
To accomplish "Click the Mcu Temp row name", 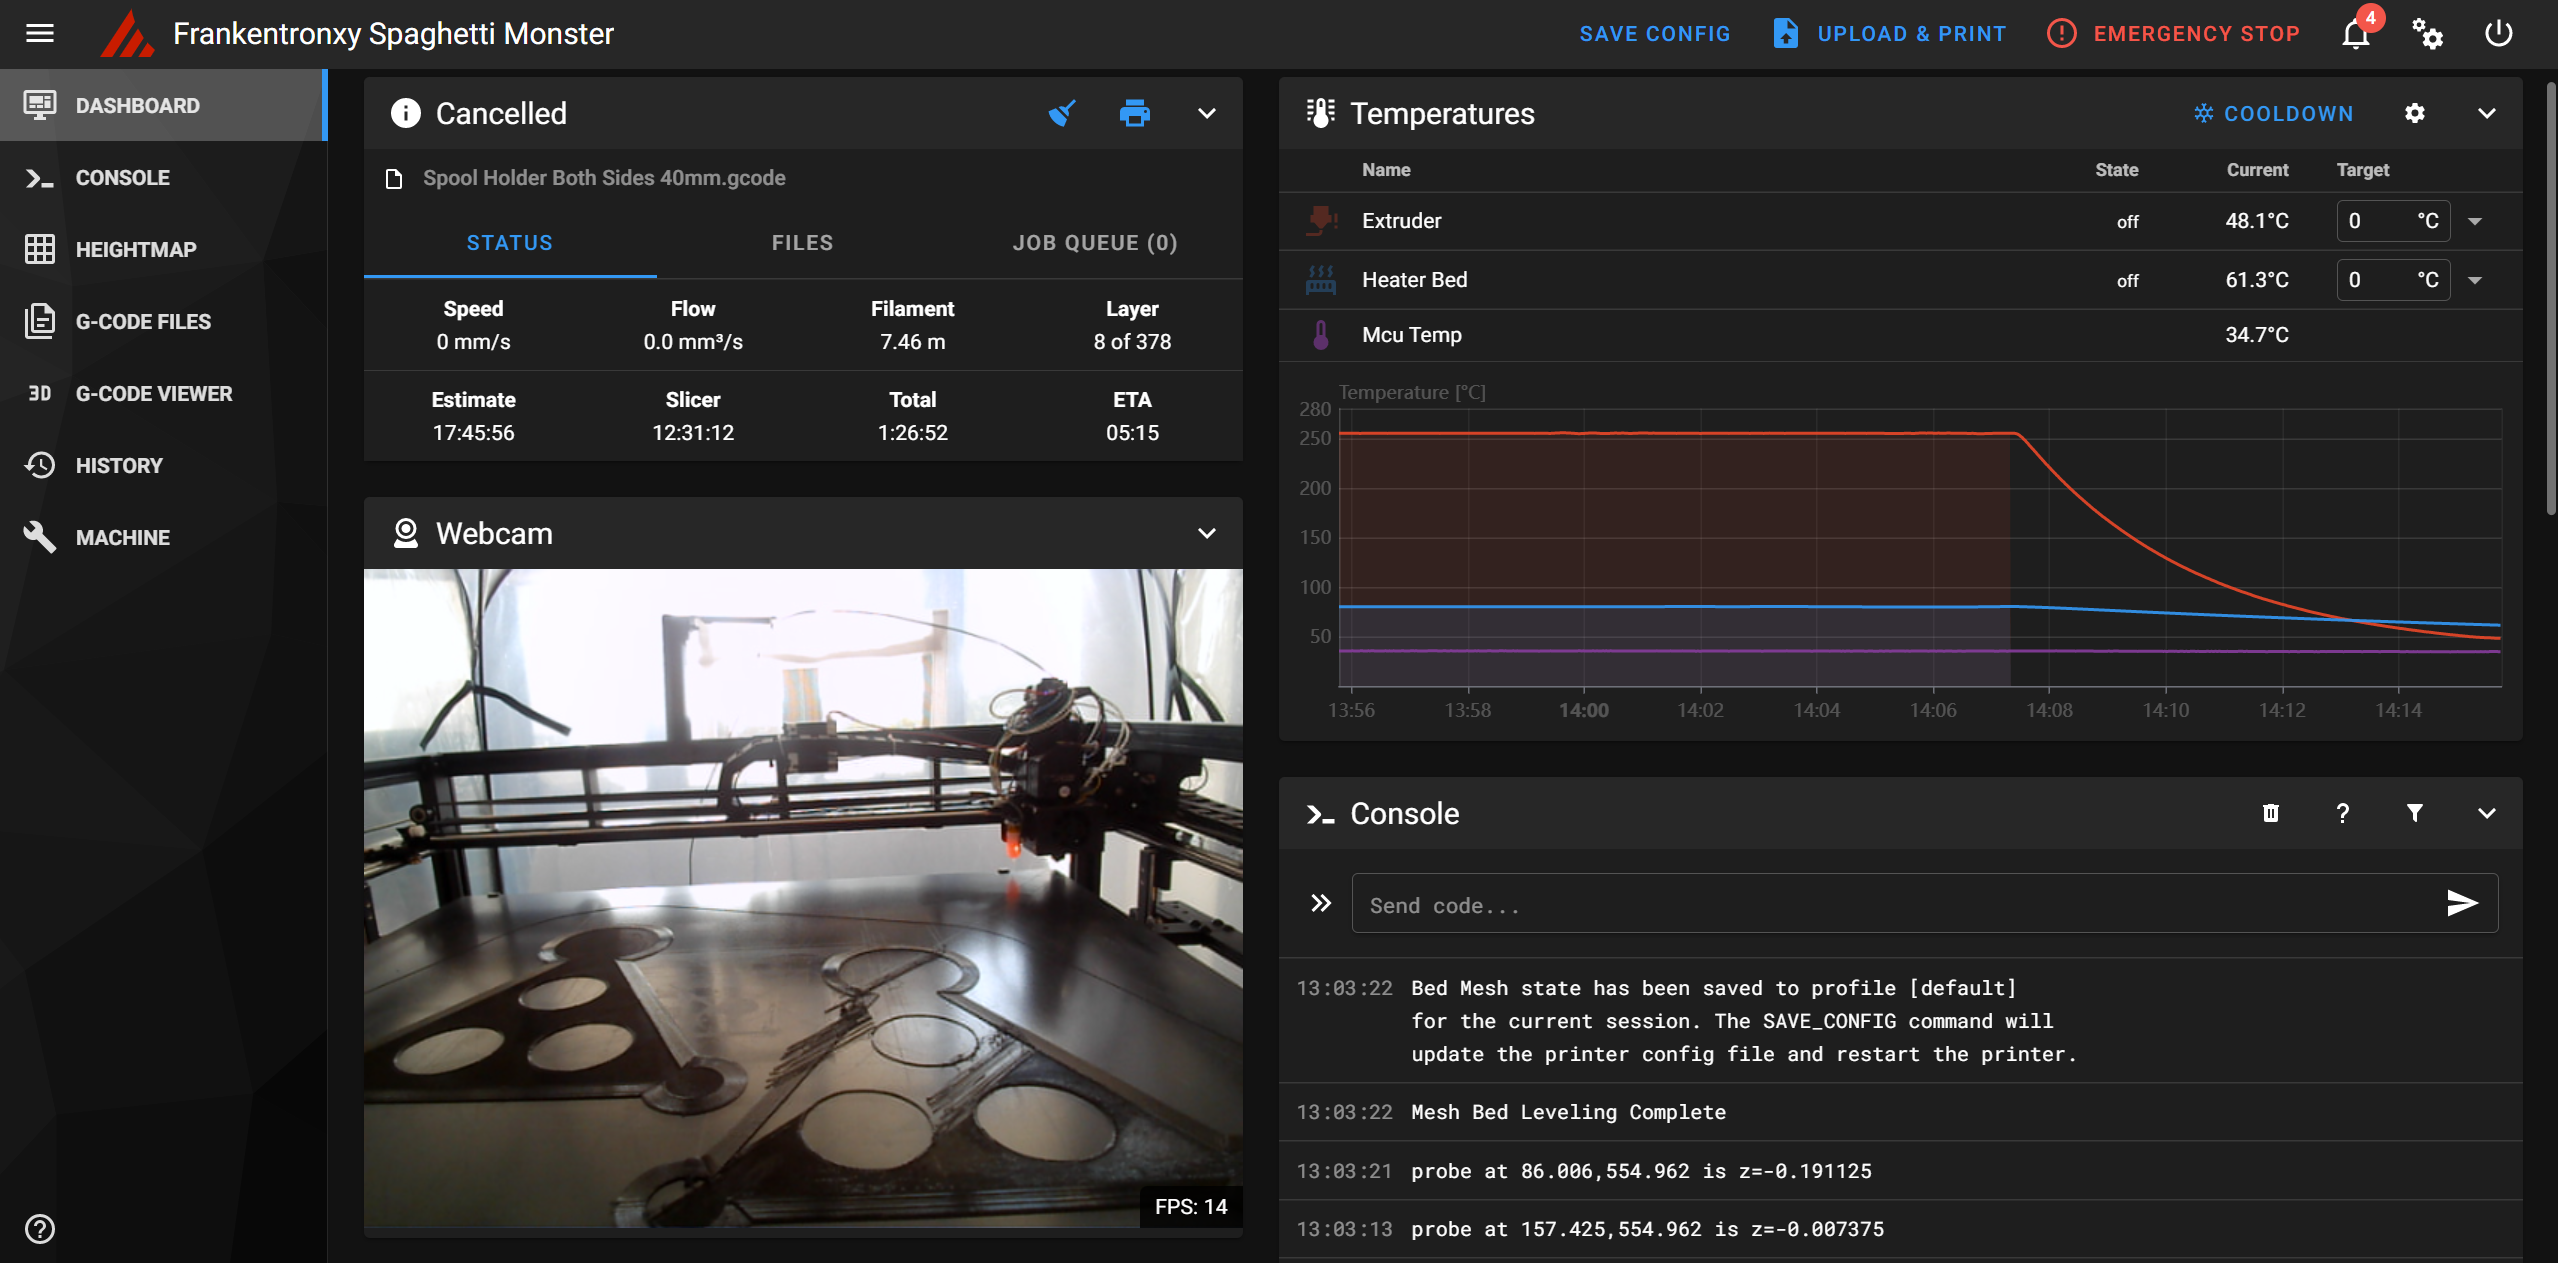I will 1411,335.
